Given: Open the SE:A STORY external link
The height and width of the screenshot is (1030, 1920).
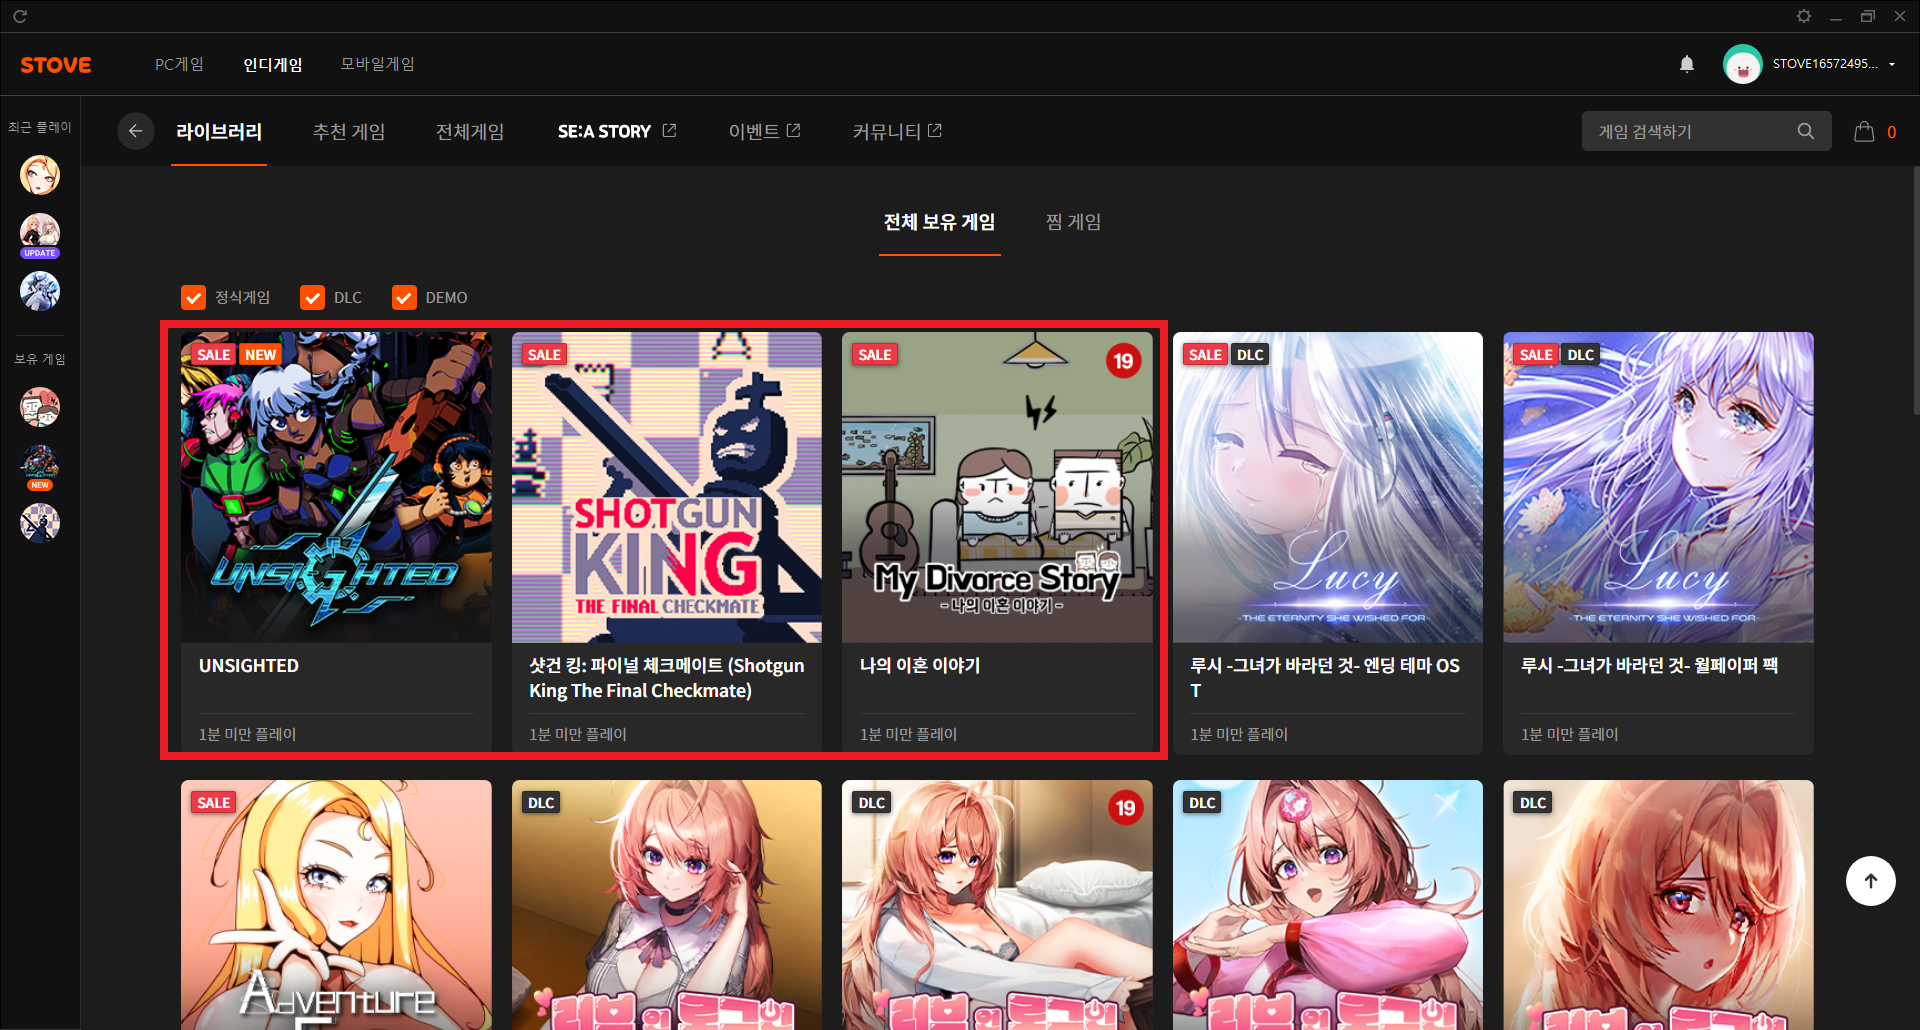Looking at the screenshot, I should point(616,132).
